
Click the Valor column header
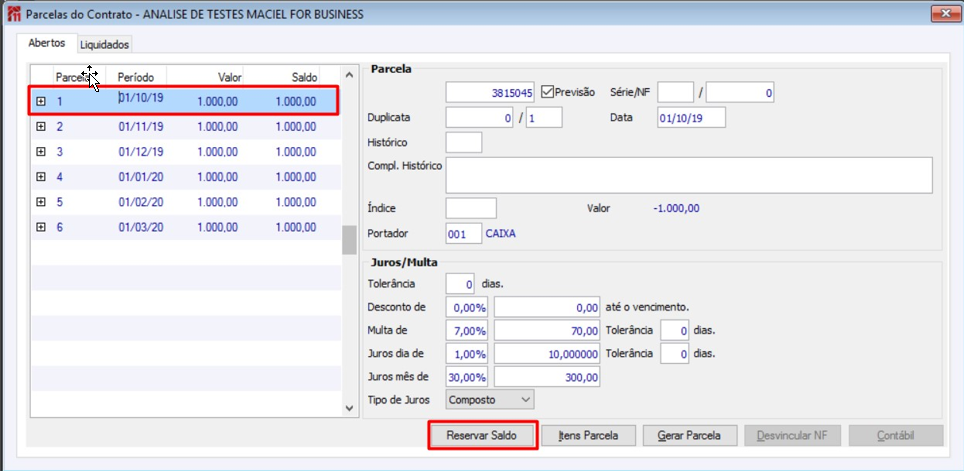[x=205, y=77]
